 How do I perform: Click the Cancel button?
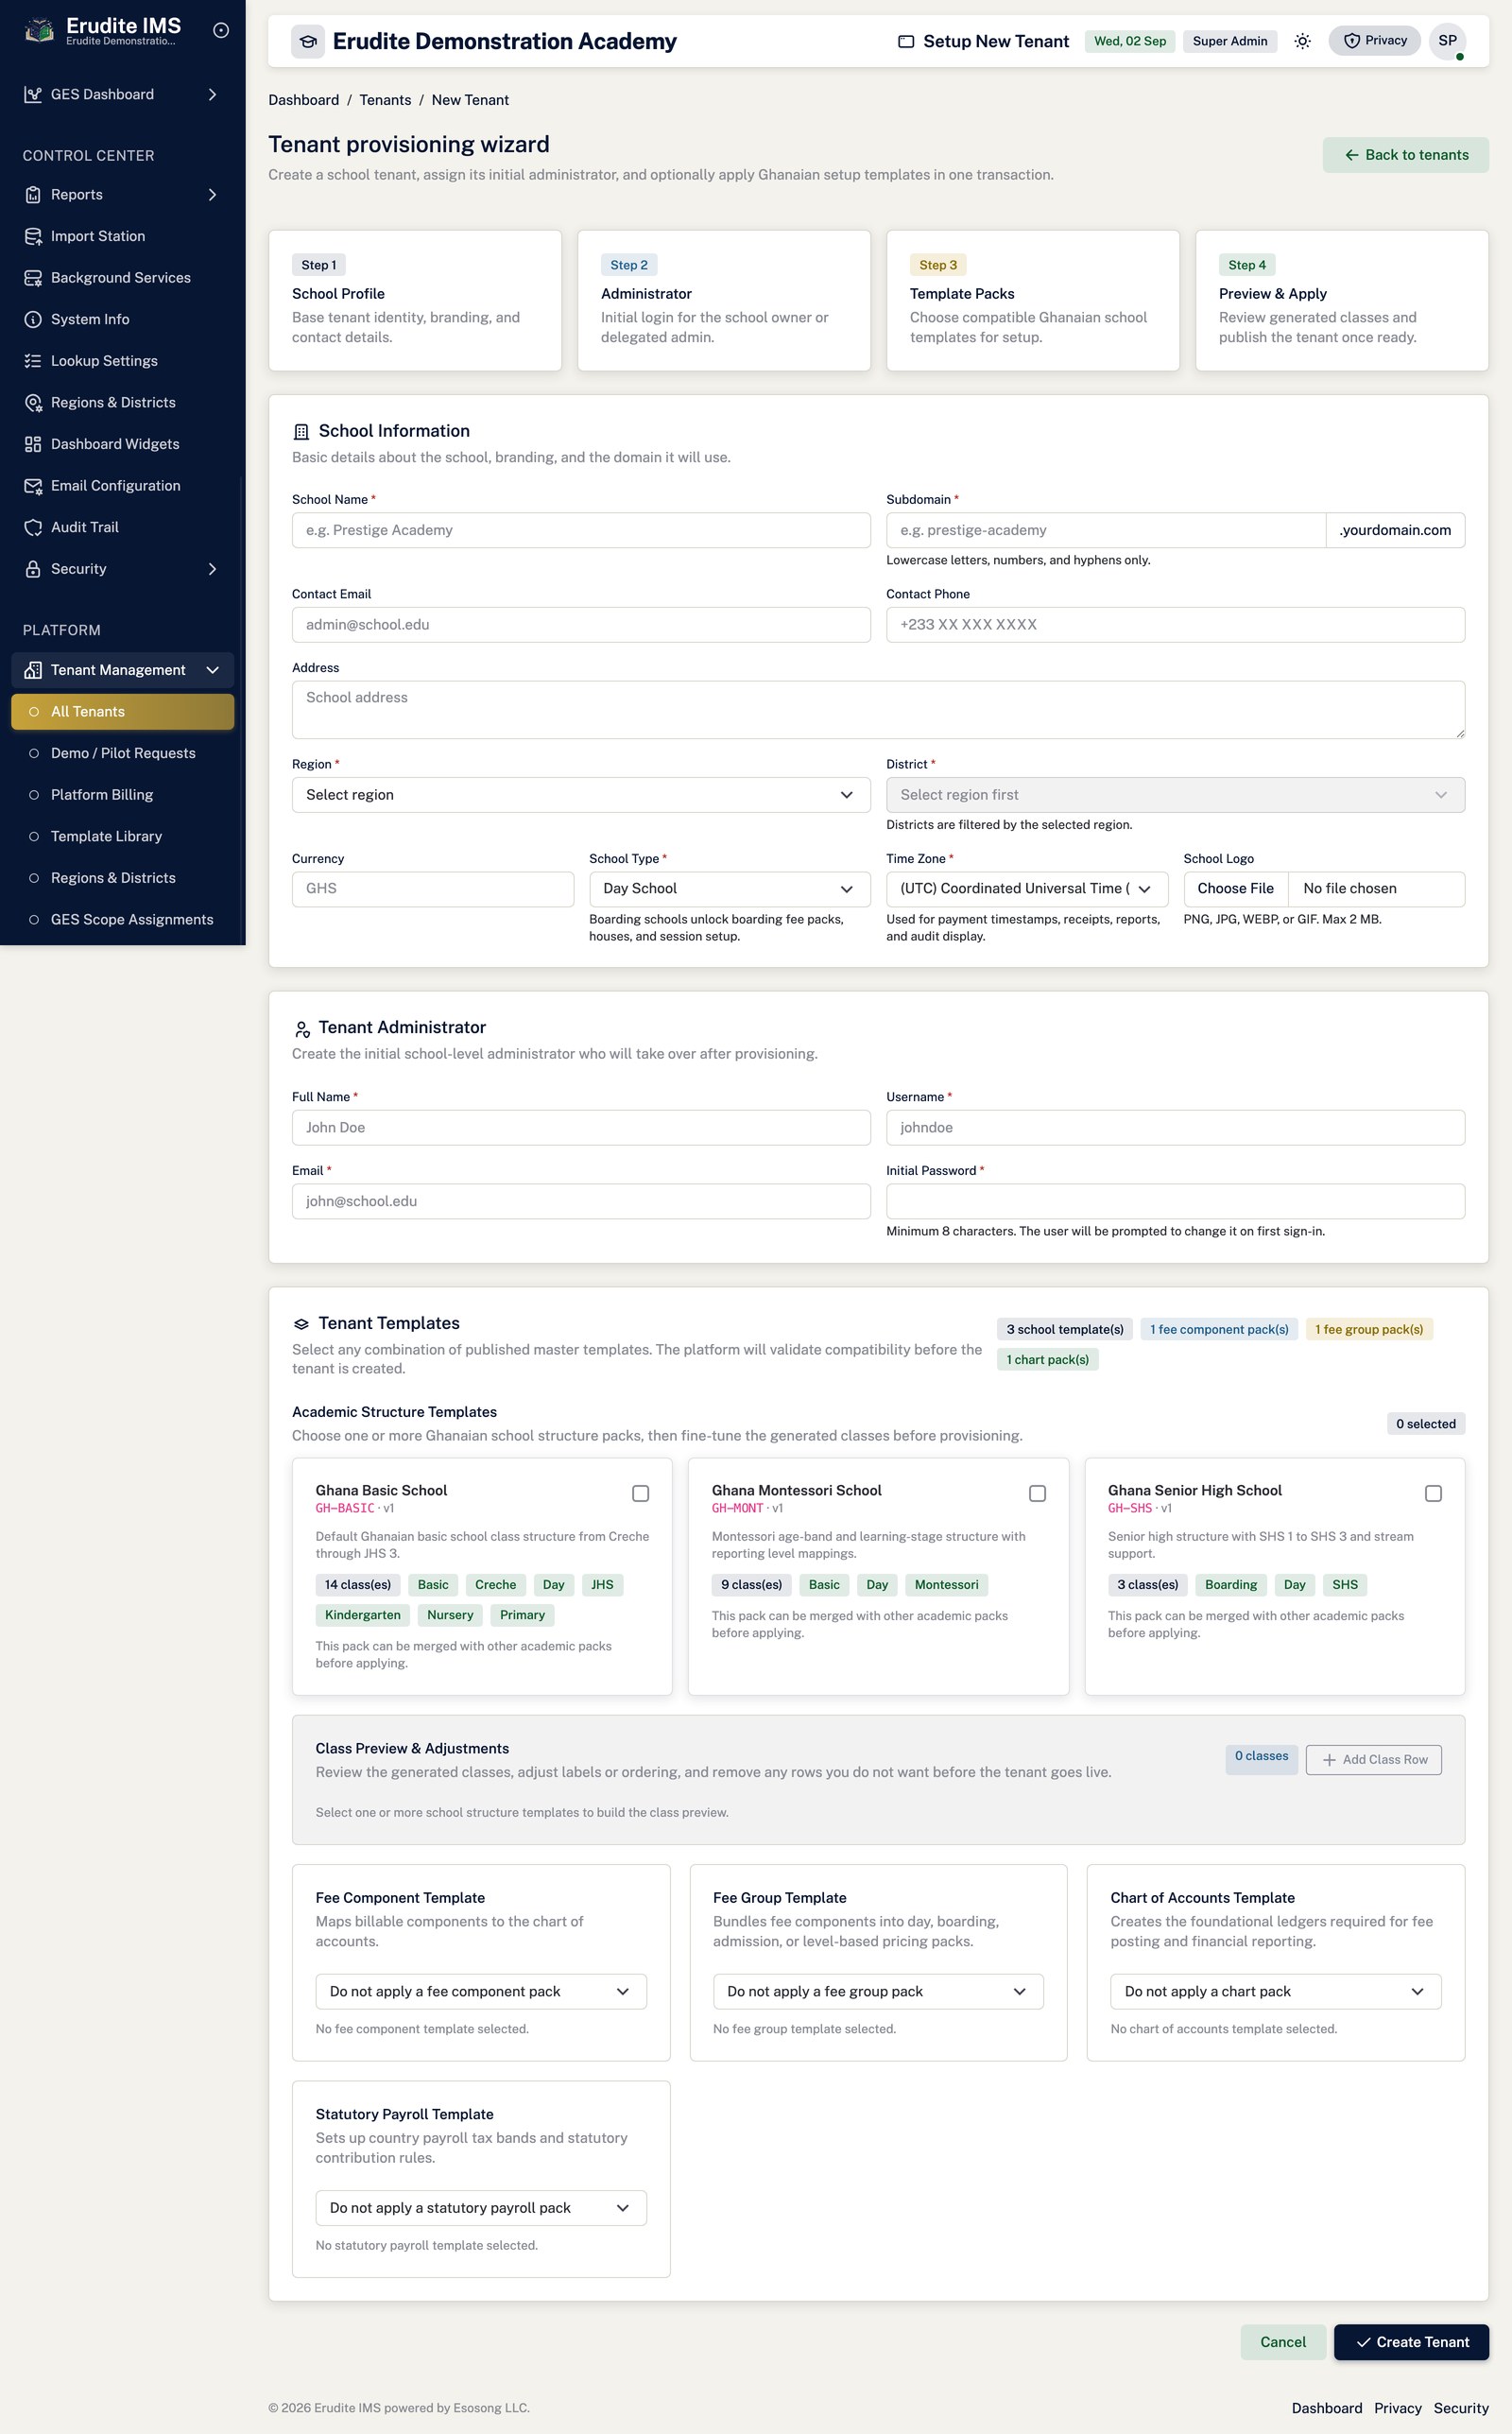click(1283, 2342)
